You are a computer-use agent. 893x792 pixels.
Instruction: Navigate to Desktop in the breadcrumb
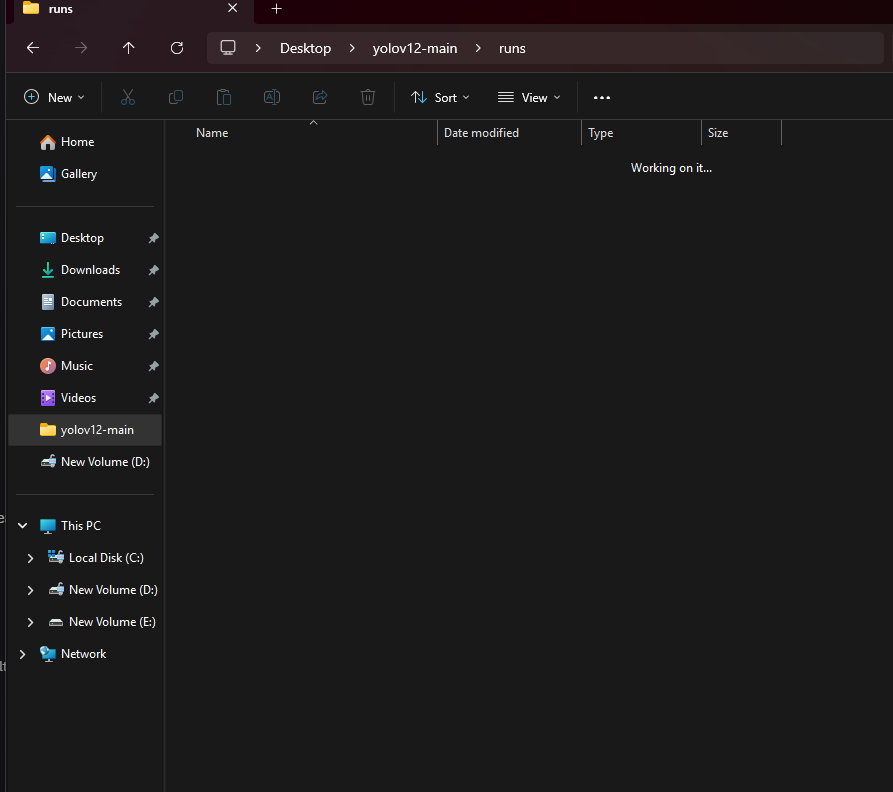tap(305, 48)
